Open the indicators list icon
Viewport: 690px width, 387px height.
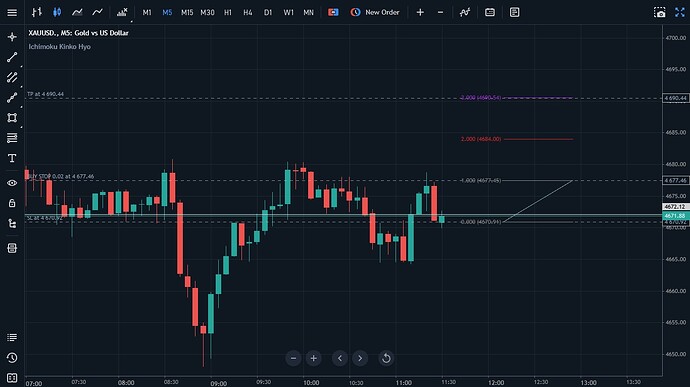pos(122,12)
